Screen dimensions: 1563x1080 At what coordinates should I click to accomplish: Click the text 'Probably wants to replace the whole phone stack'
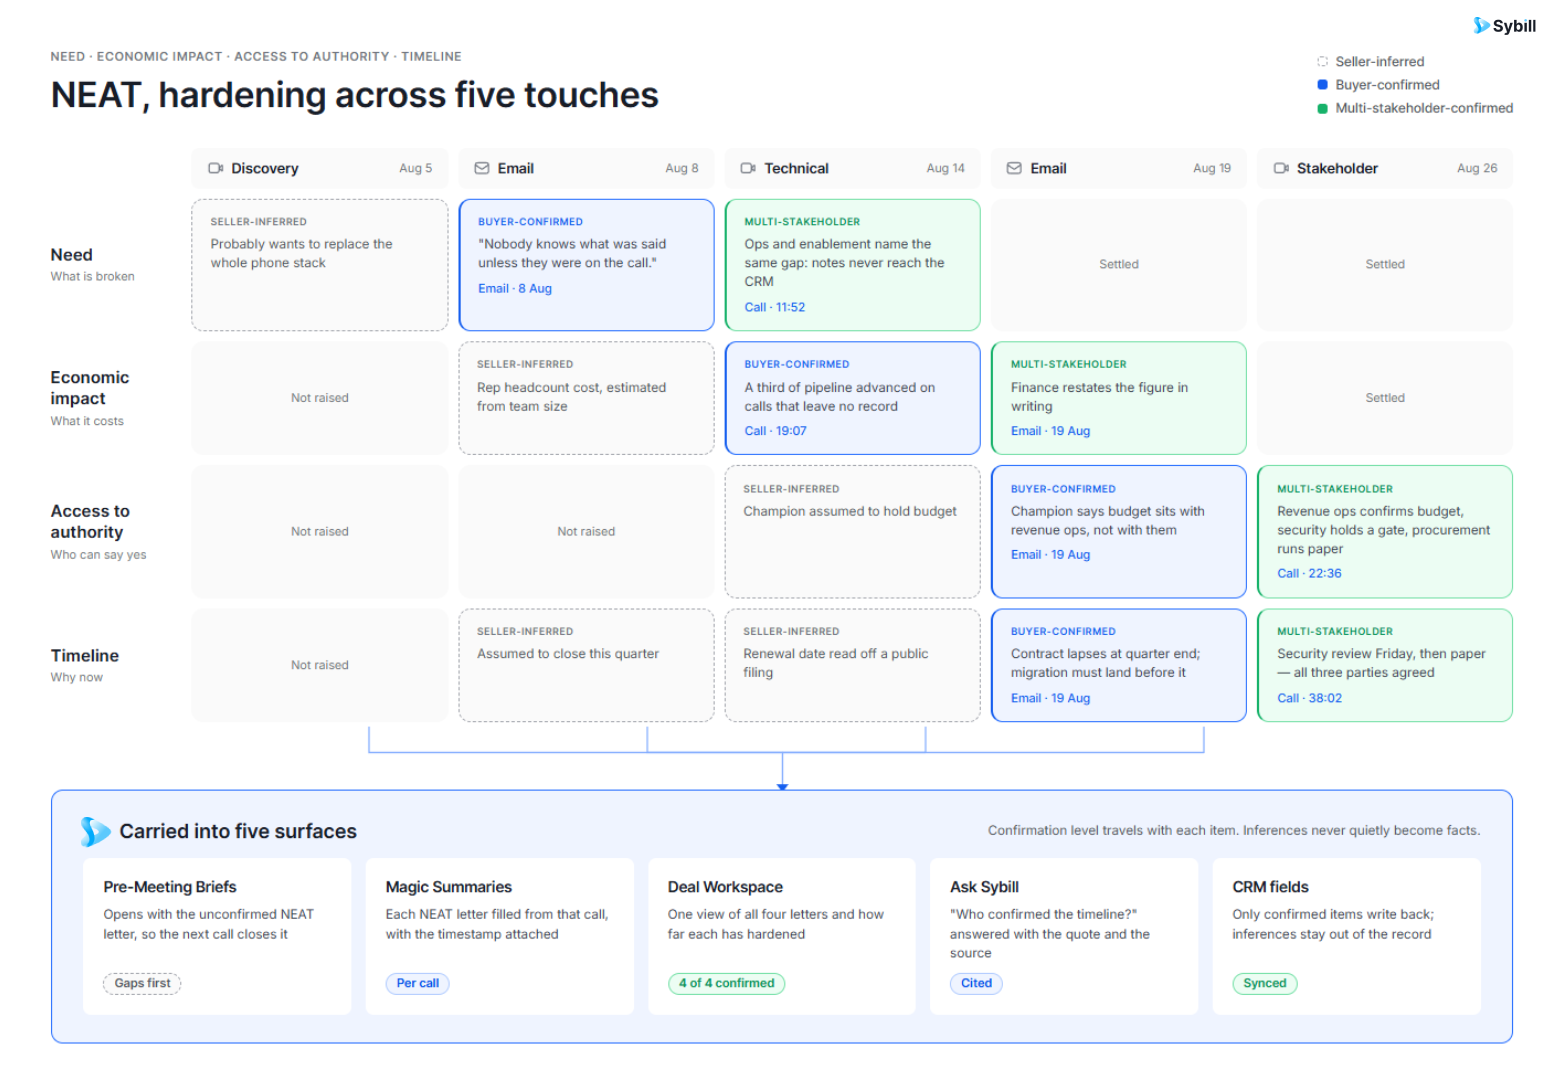click(x=301, y=253)
